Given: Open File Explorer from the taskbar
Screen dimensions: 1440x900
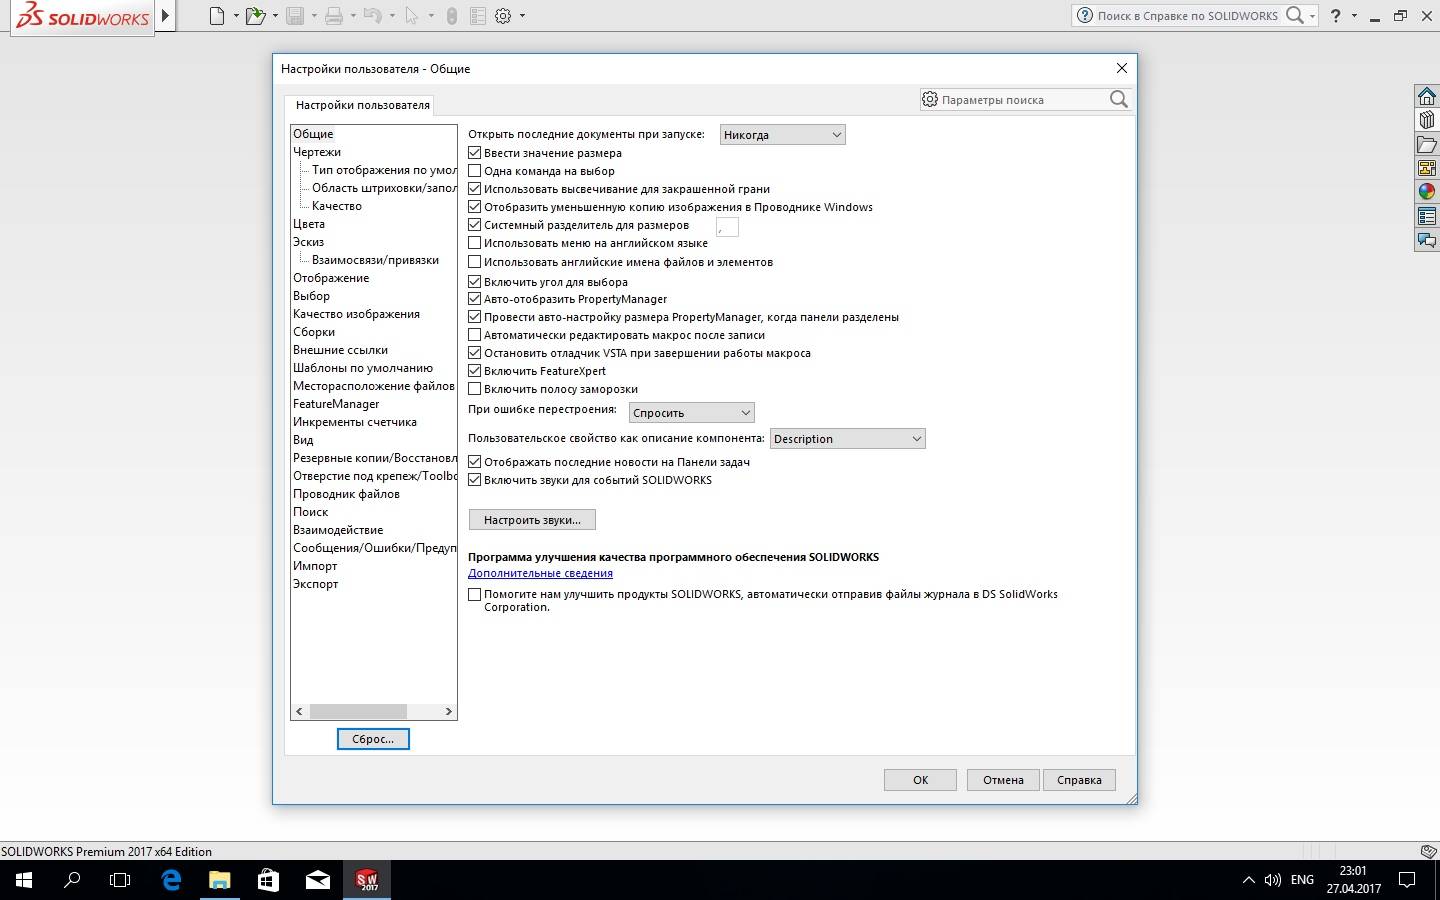Looking at the screenshot, I should pyautogui.click(x=220, y=880).
